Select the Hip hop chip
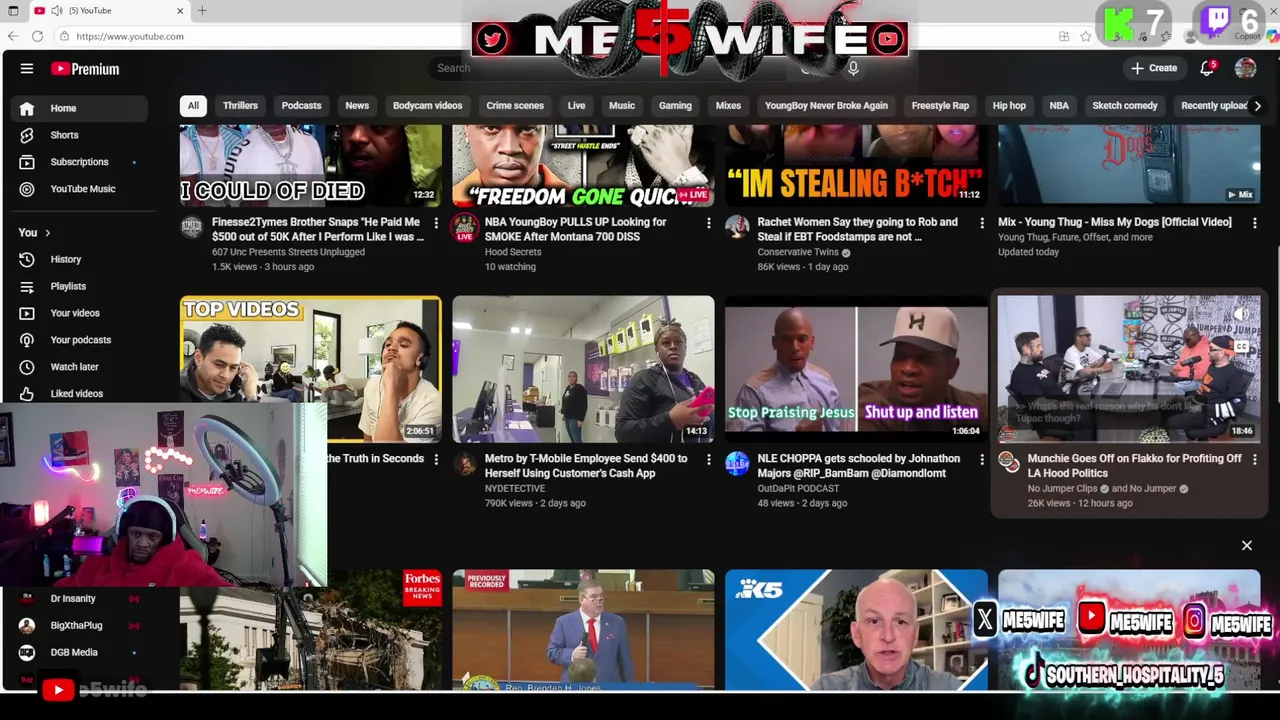This screenshot has height=720, width=1280. [1009, 105]
